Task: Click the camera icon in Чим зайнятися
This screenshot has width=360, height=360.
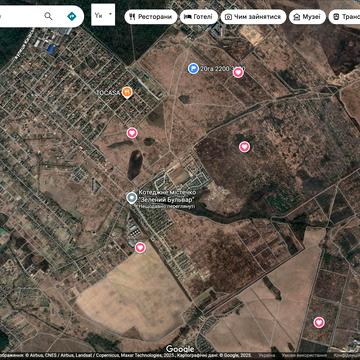Action: pos(228,17)
